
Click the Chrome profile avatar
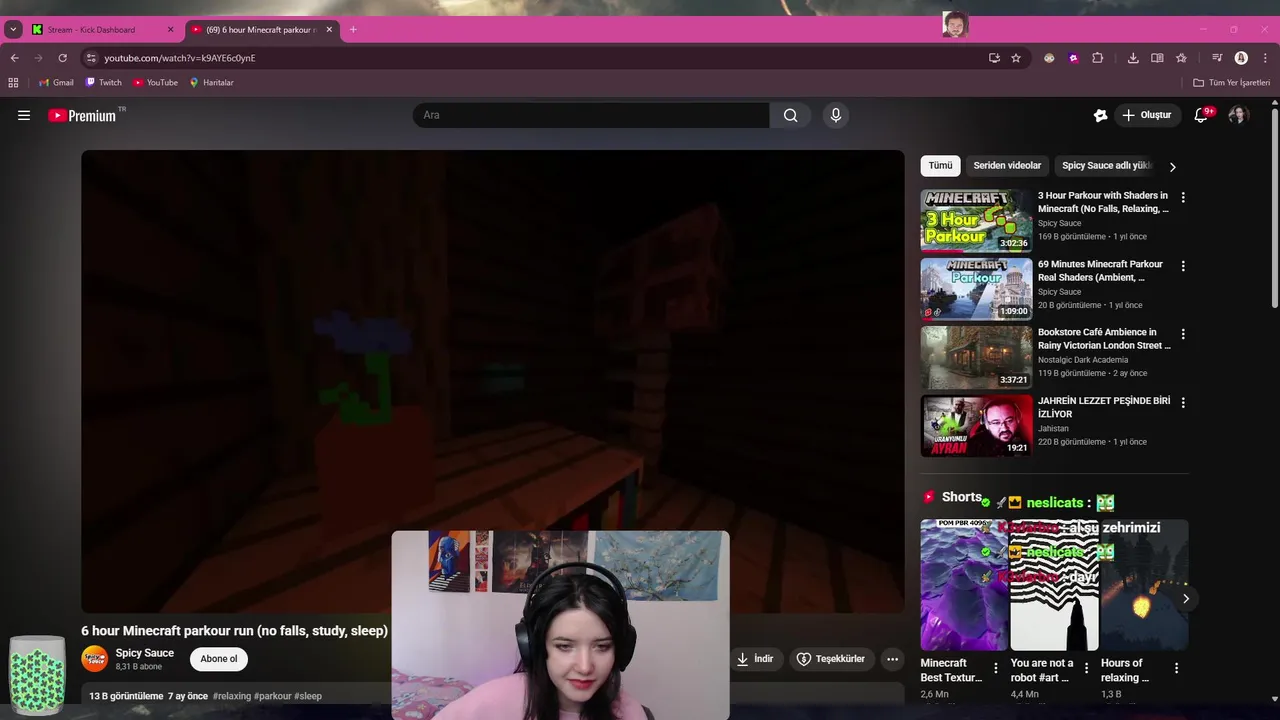coord(1241,58)
